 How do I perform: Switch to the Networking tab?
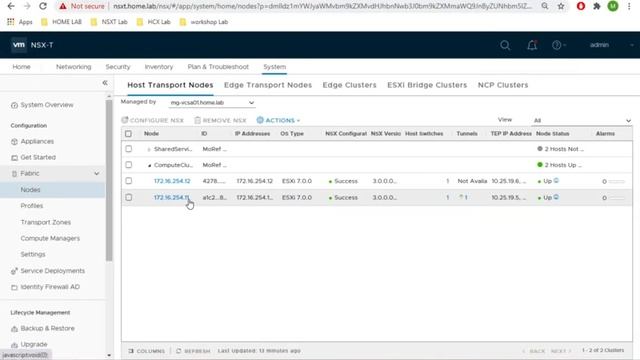click(73, 67)
